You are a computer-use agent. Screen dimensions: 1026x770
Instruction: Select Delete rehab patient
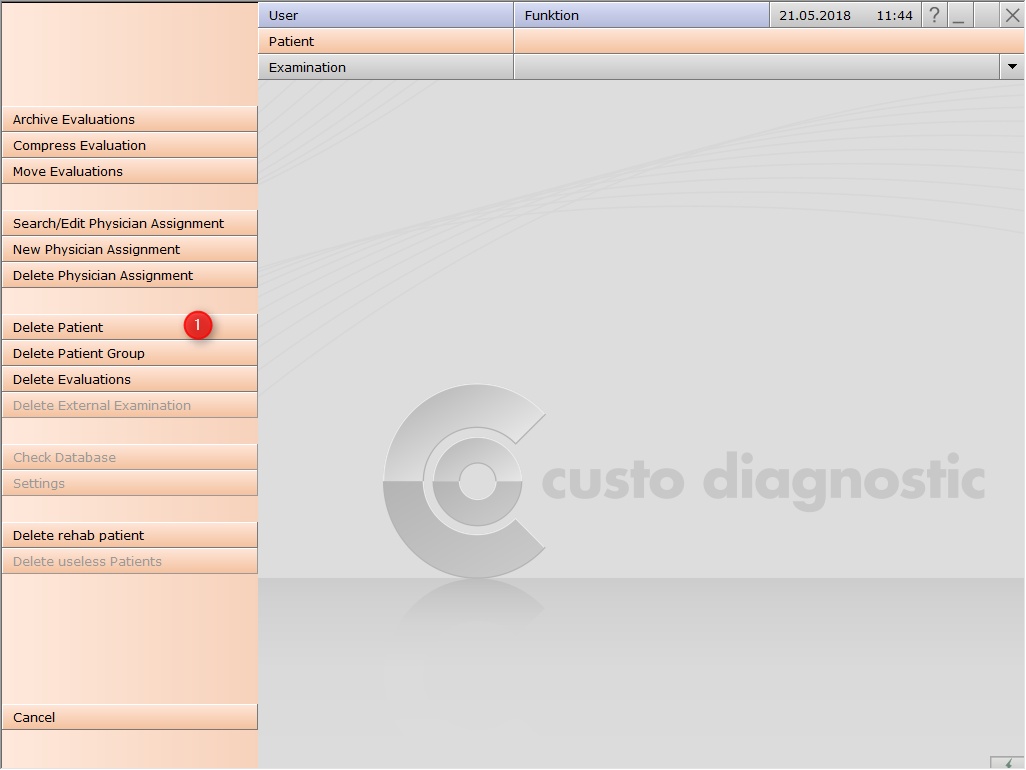click(x=130, y=535)
